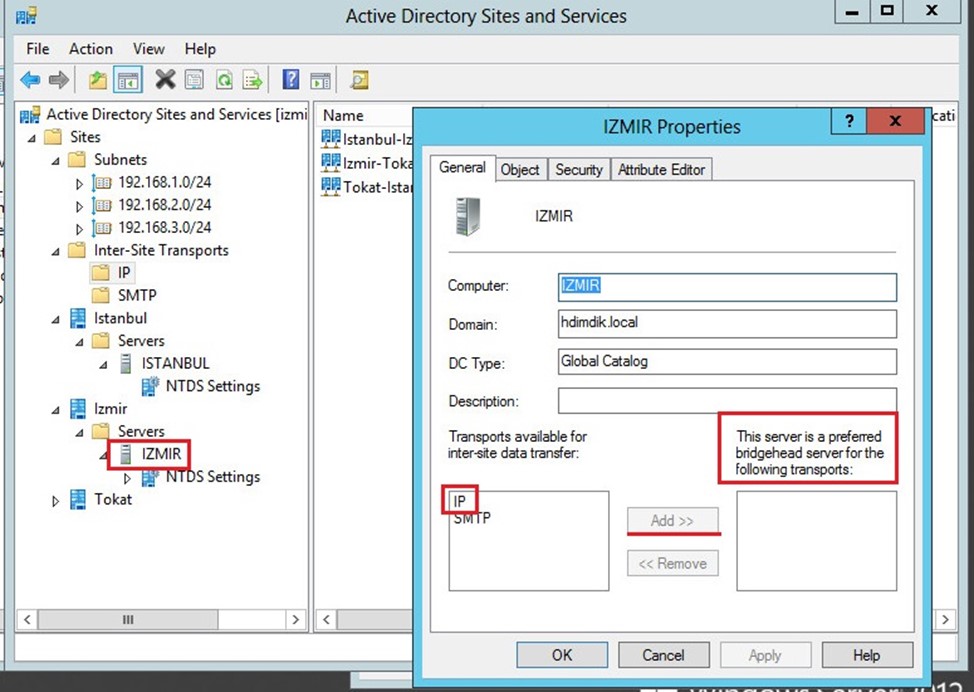Select the SMTP folder icon in the tree

pos(101,295)
